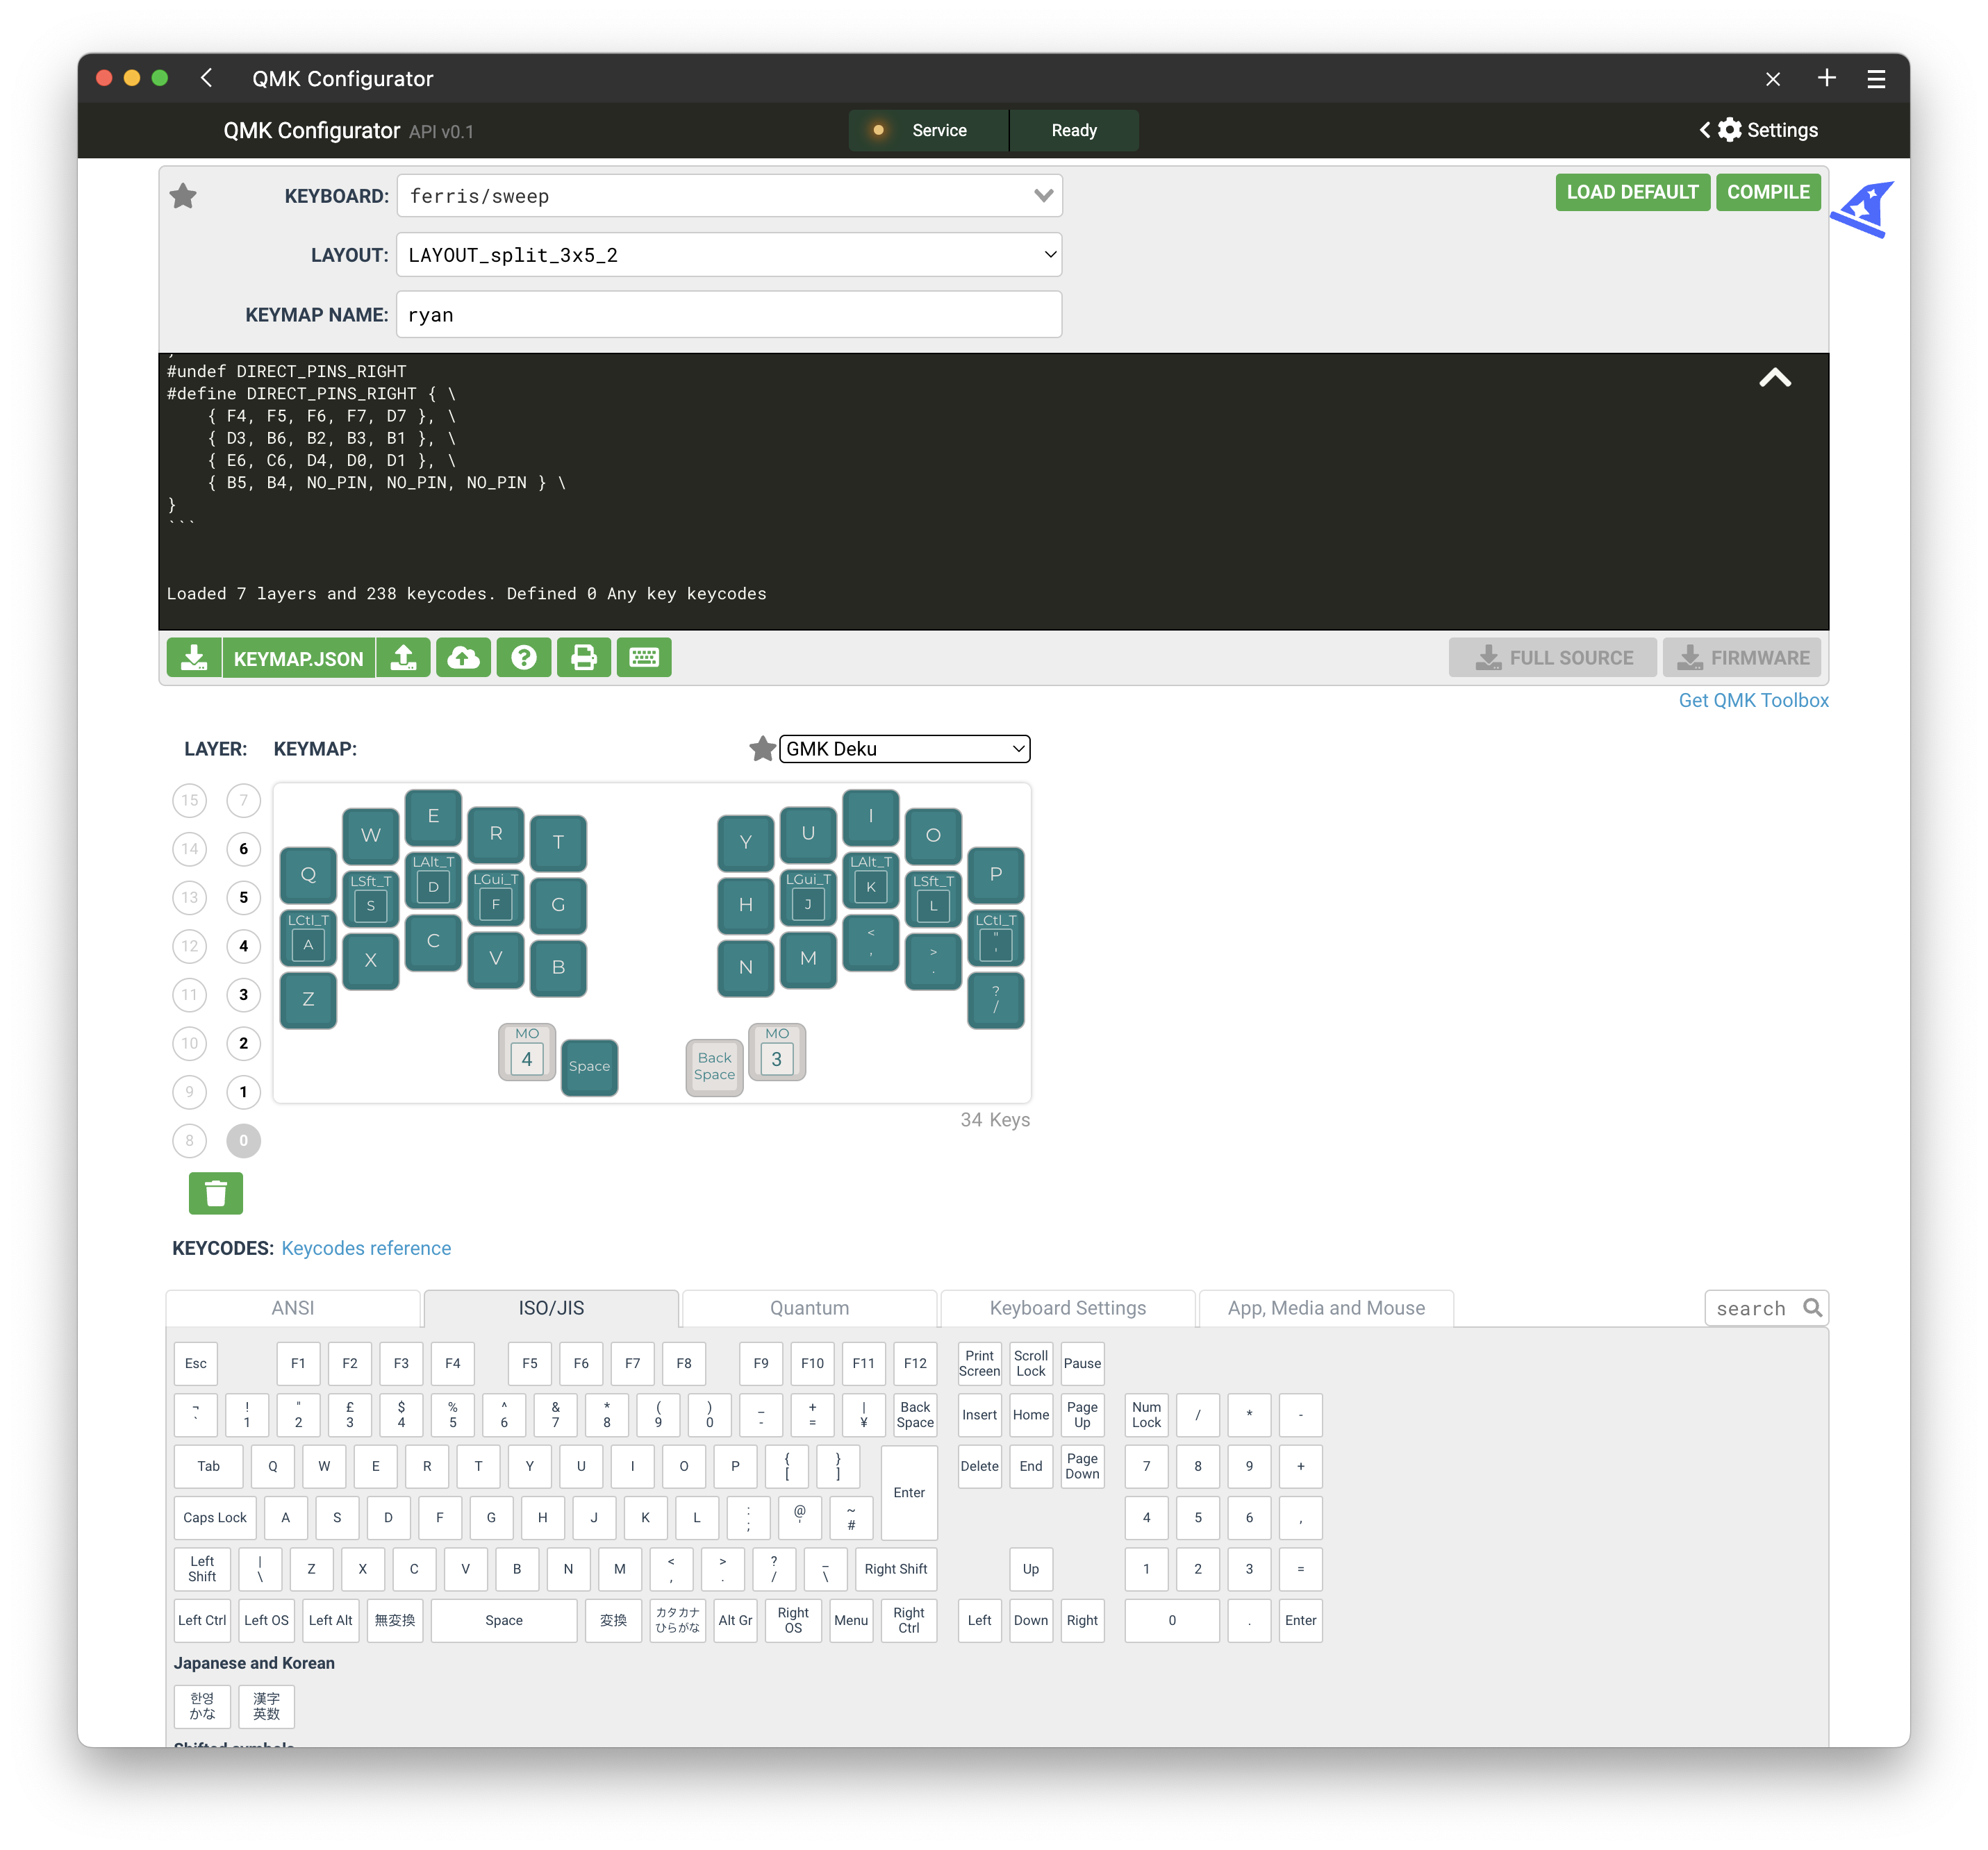Click the keyboard test icon
Viewport: 1988px width, 1850px height.
coord(644,658)
